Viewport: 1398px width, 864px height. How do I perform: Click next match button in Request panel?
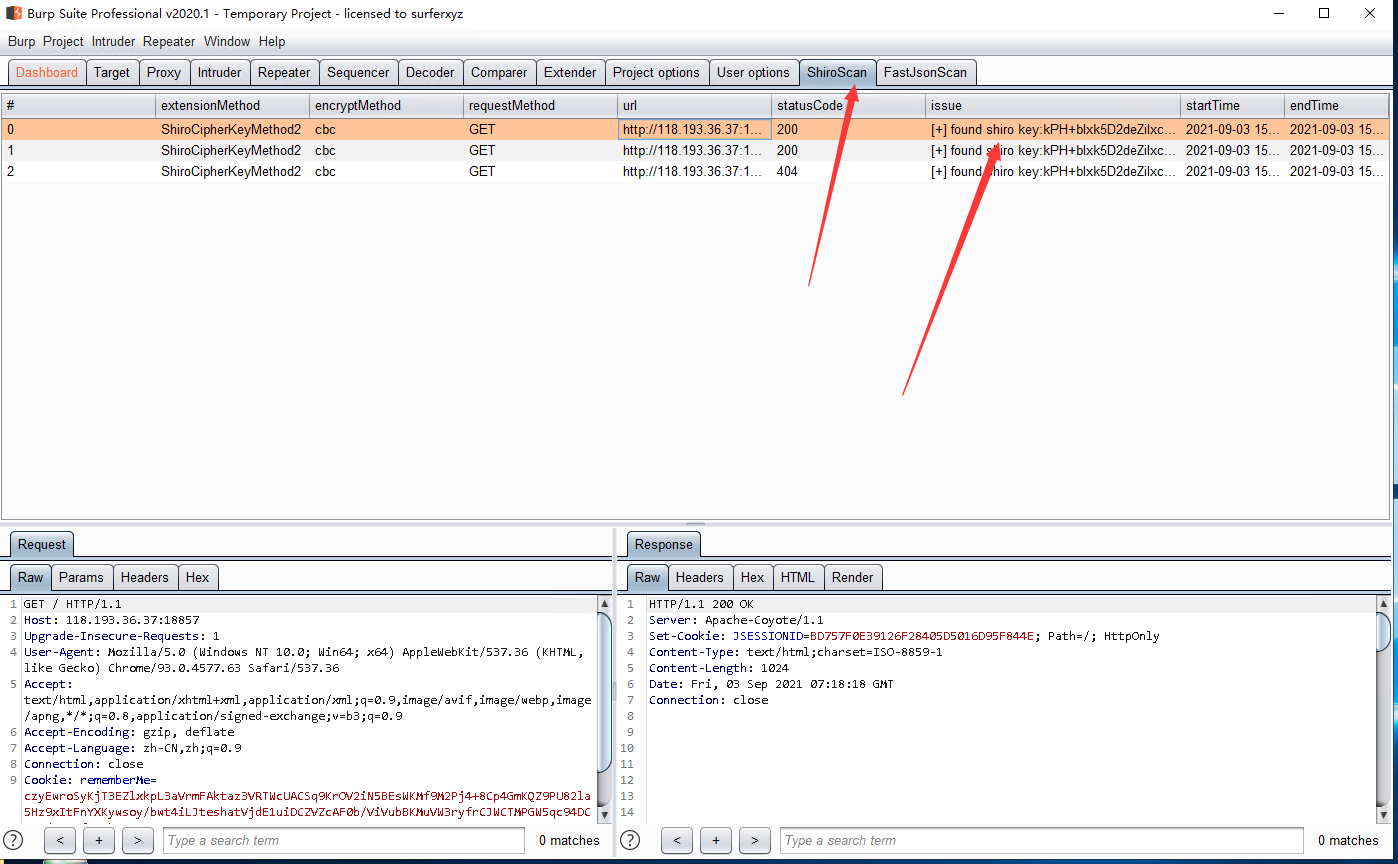click(137, 840)
